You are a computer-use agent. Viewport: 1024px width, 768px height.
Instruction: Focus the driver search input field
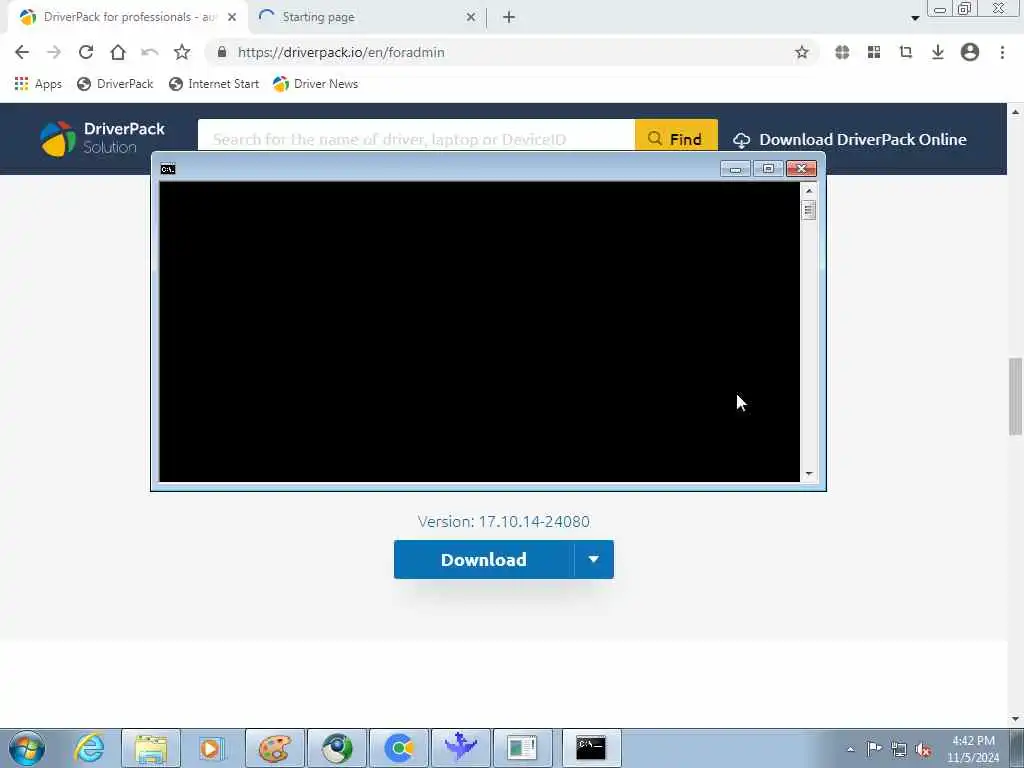click(x=416, y=135)
